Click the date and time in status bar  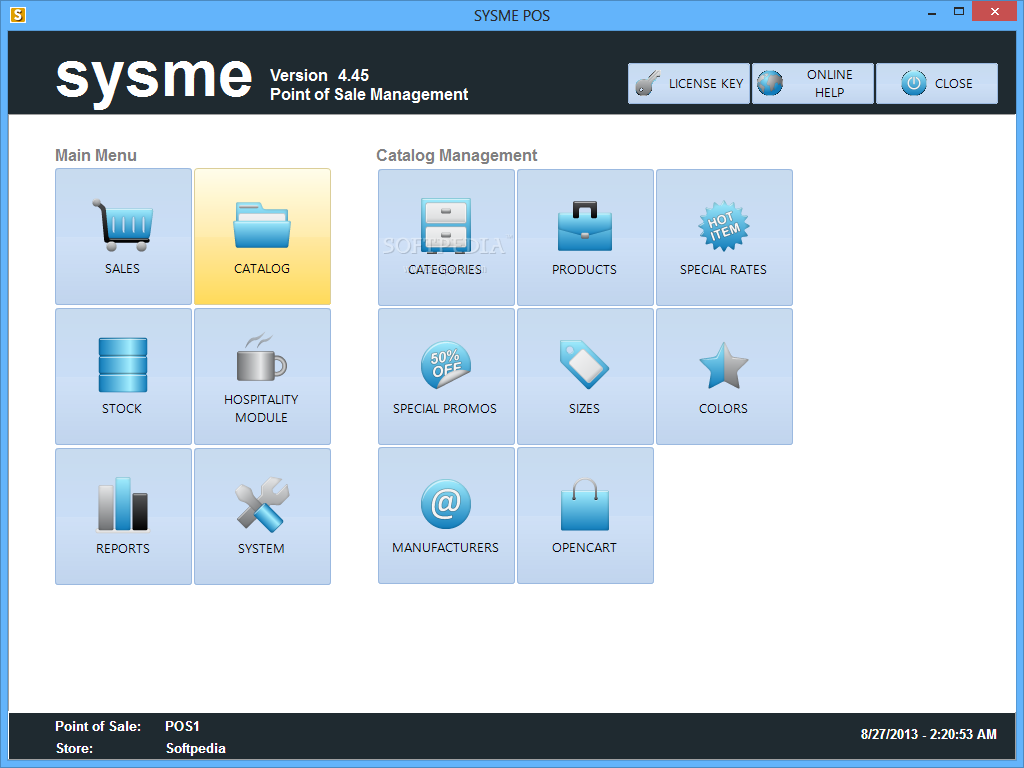click(x=929, y=734)
